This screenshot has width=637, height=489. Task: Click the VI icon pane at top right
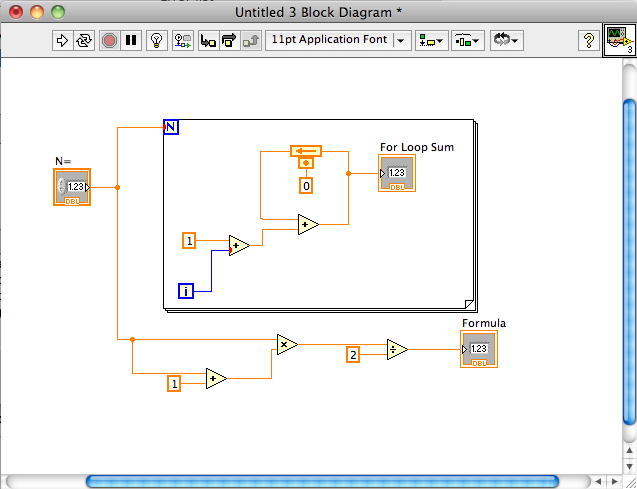[x=619, y=41]
